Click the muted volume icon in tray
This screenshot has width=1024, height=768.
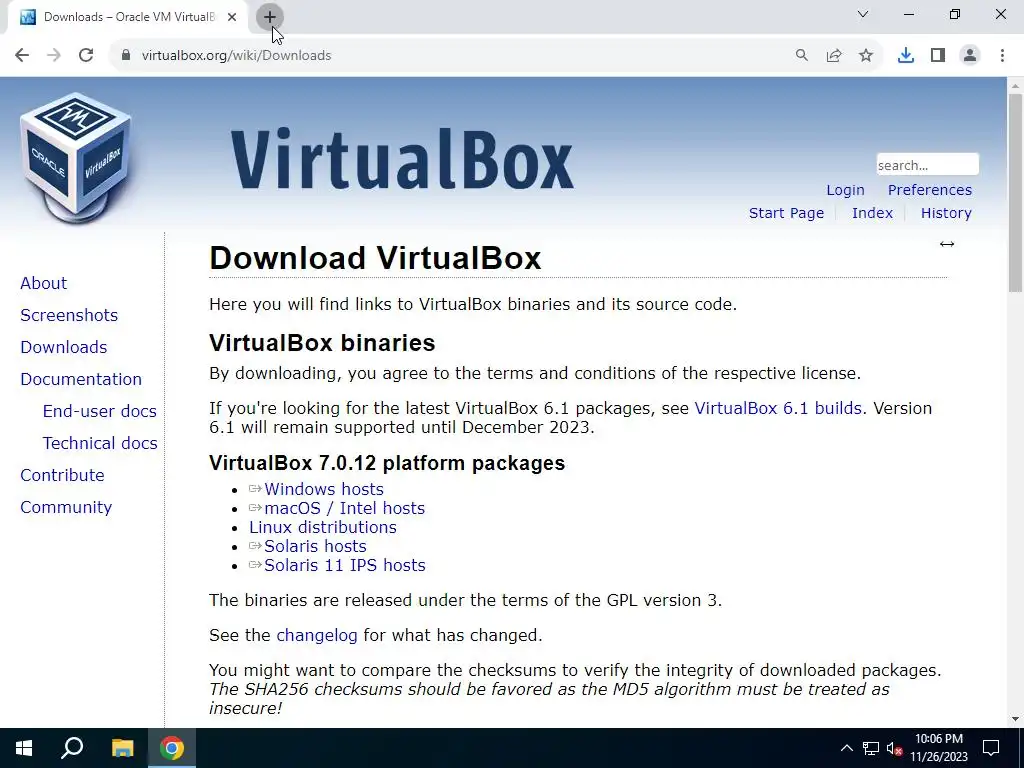point(895,748)
